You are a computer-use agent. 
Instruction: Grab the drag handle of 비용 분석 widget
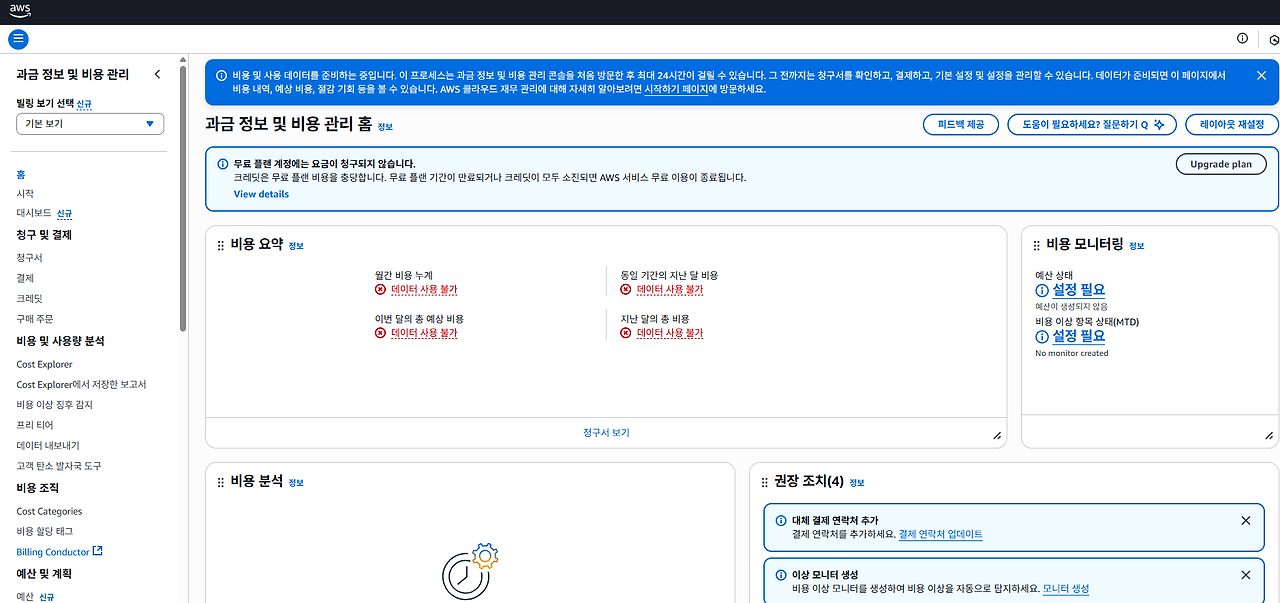[220, 482]
